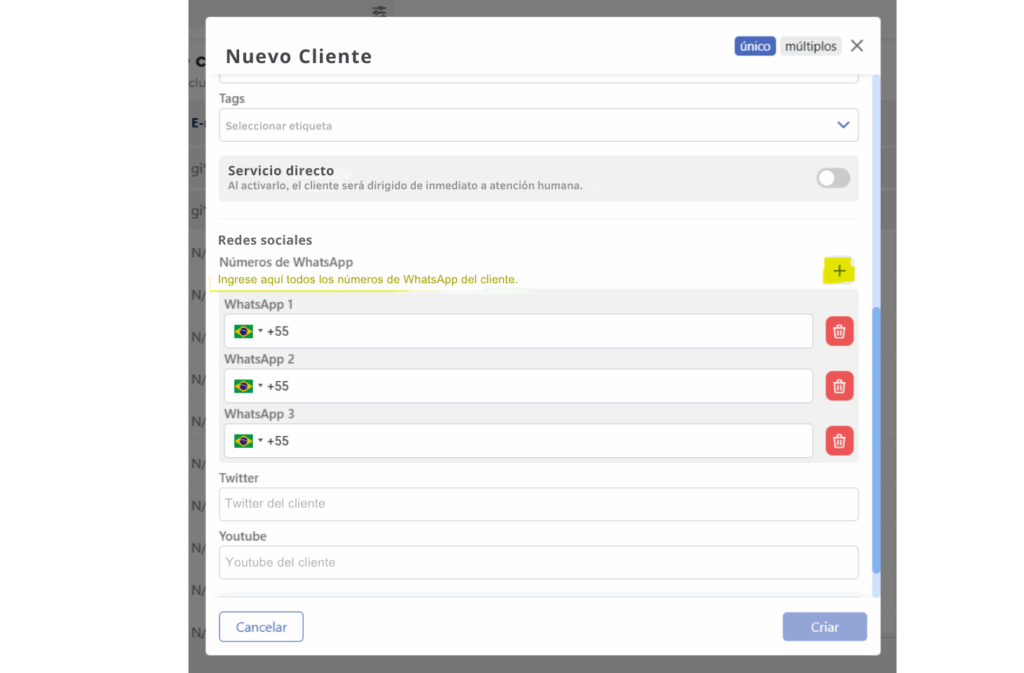This screenshot has width=1024, height=673.
Task: Focus the Twitter del cliente field
Action: 538,504
